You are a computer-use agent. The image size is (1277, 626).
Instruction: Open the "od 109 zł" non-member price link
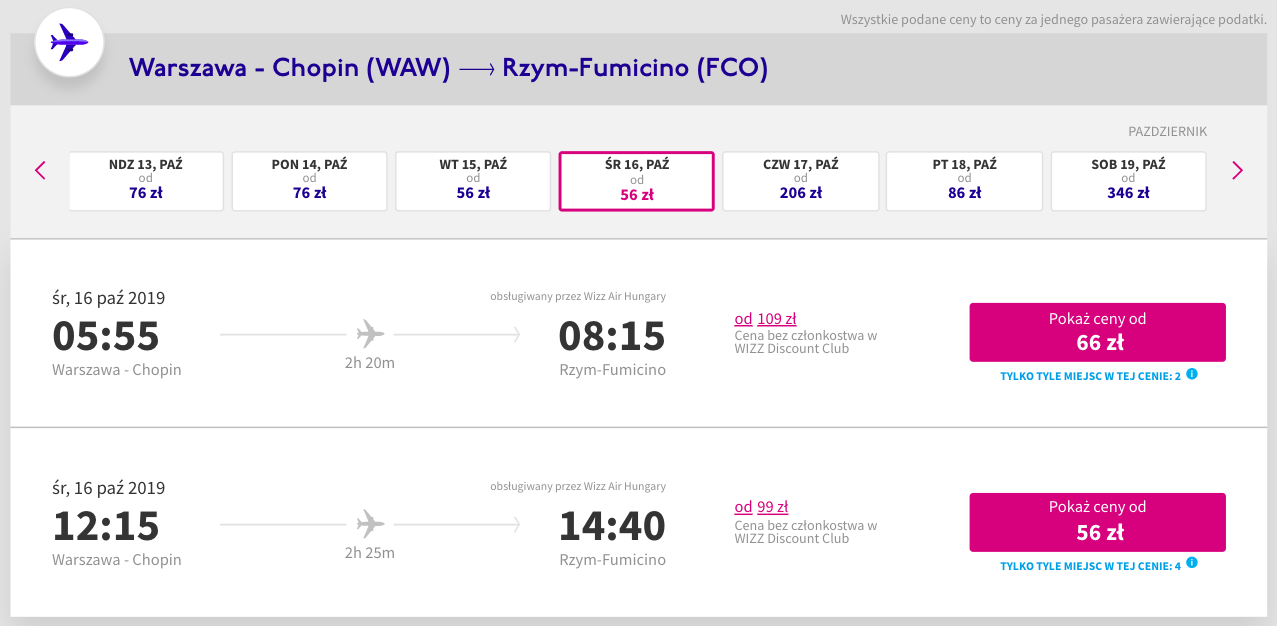(x=765, y=319)
